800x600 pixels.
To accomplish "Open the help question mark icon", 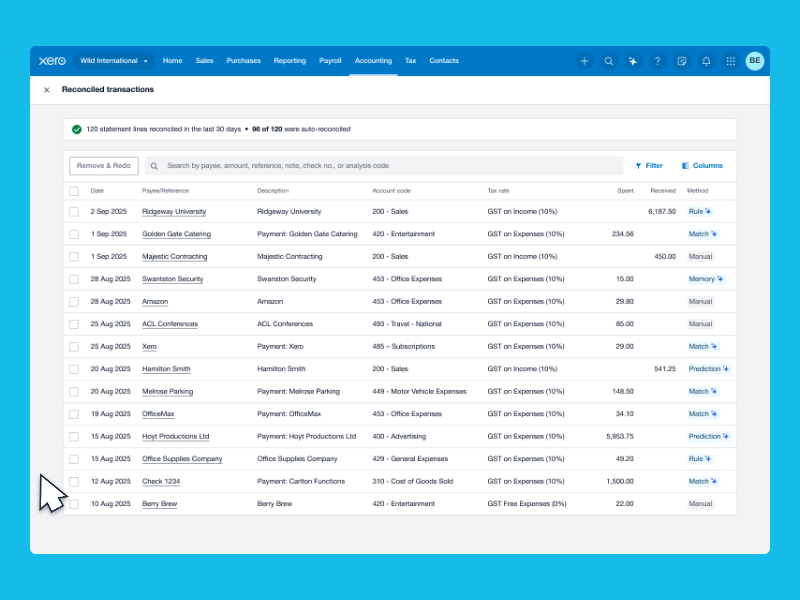I will click(x=658, y=61).
